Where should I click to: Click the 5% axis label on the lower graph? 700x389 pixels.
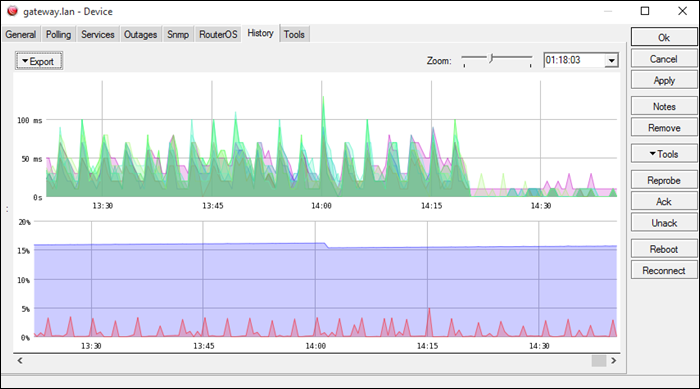click(x=25, y=309)
